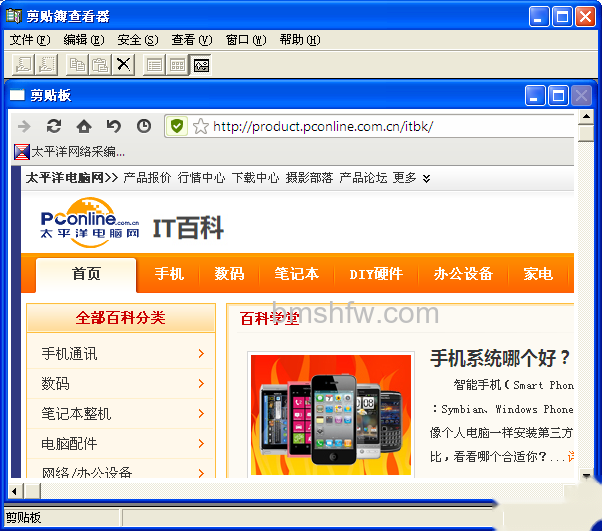Switch to table of contents list view
Viewport: 602px width, 531px height.
click(154, 65)
